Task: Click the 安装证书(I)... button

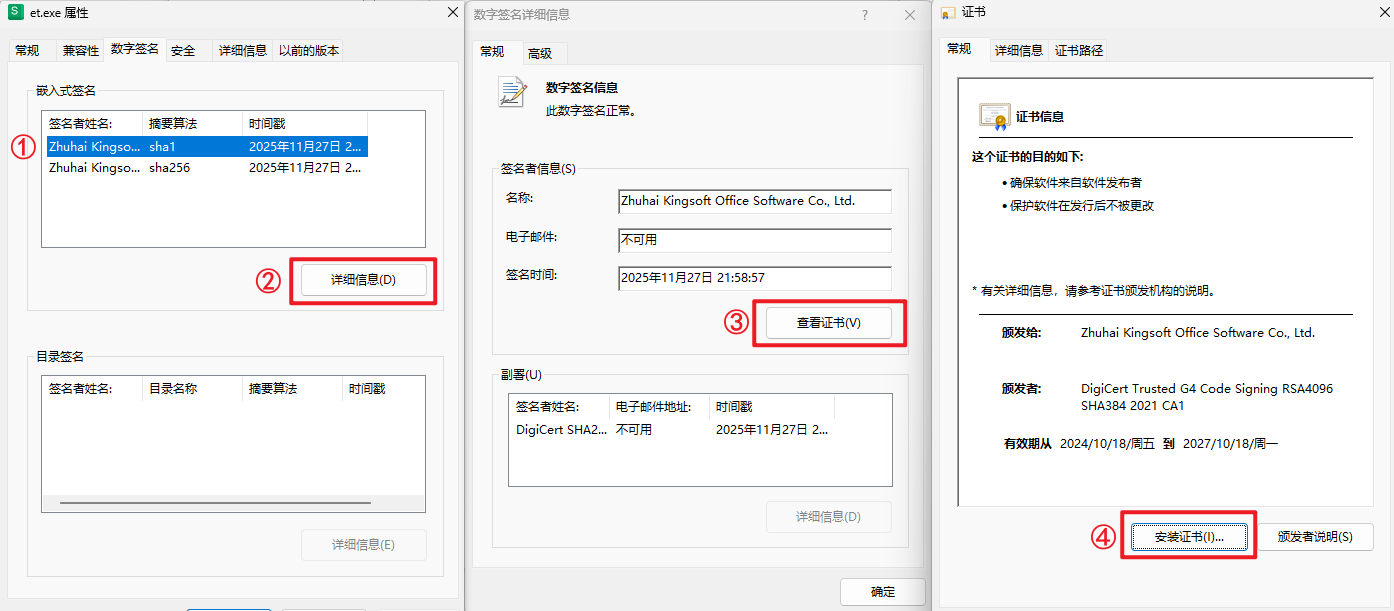Action: (1188, 537)
